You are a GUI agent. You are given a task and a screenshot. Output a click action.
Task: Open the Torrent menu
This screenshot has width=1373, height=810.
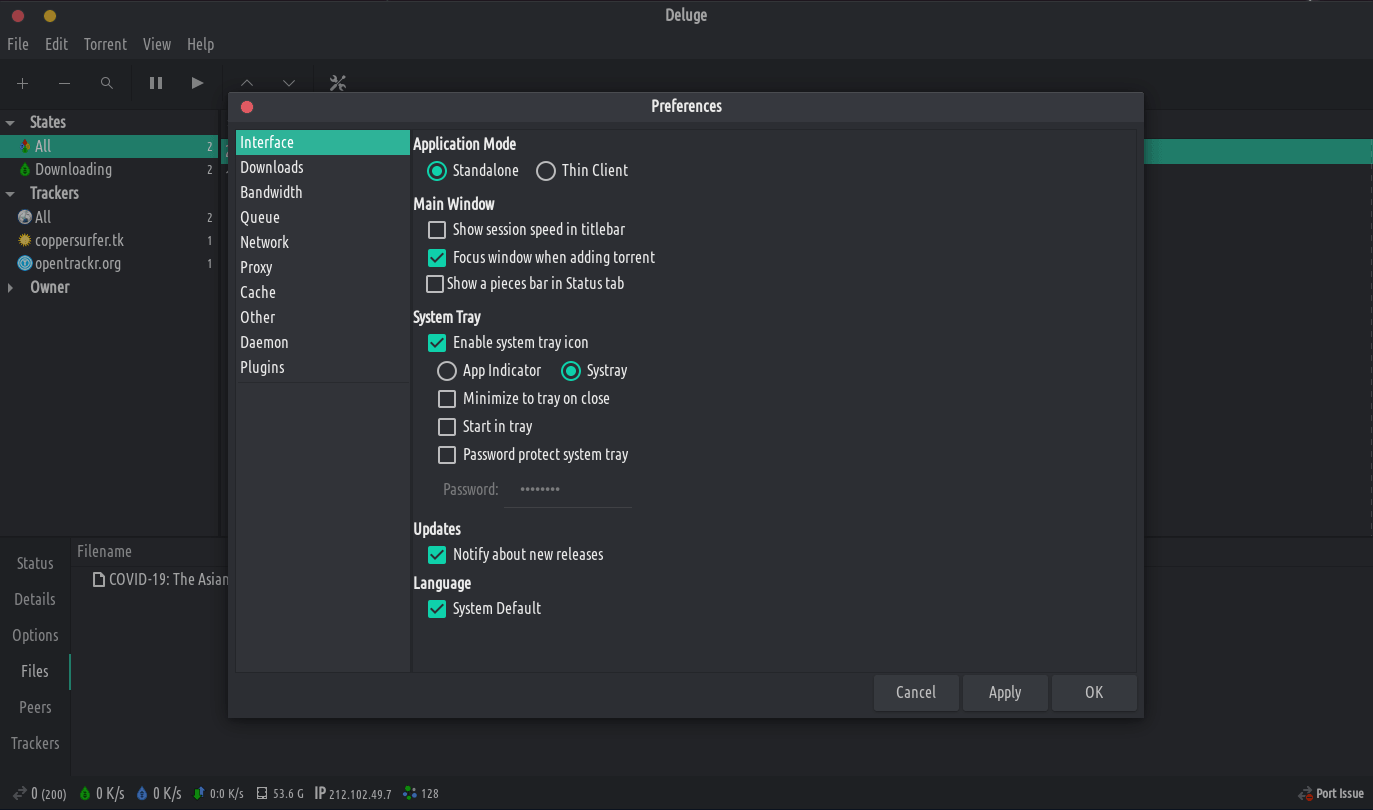click(105, 44)
